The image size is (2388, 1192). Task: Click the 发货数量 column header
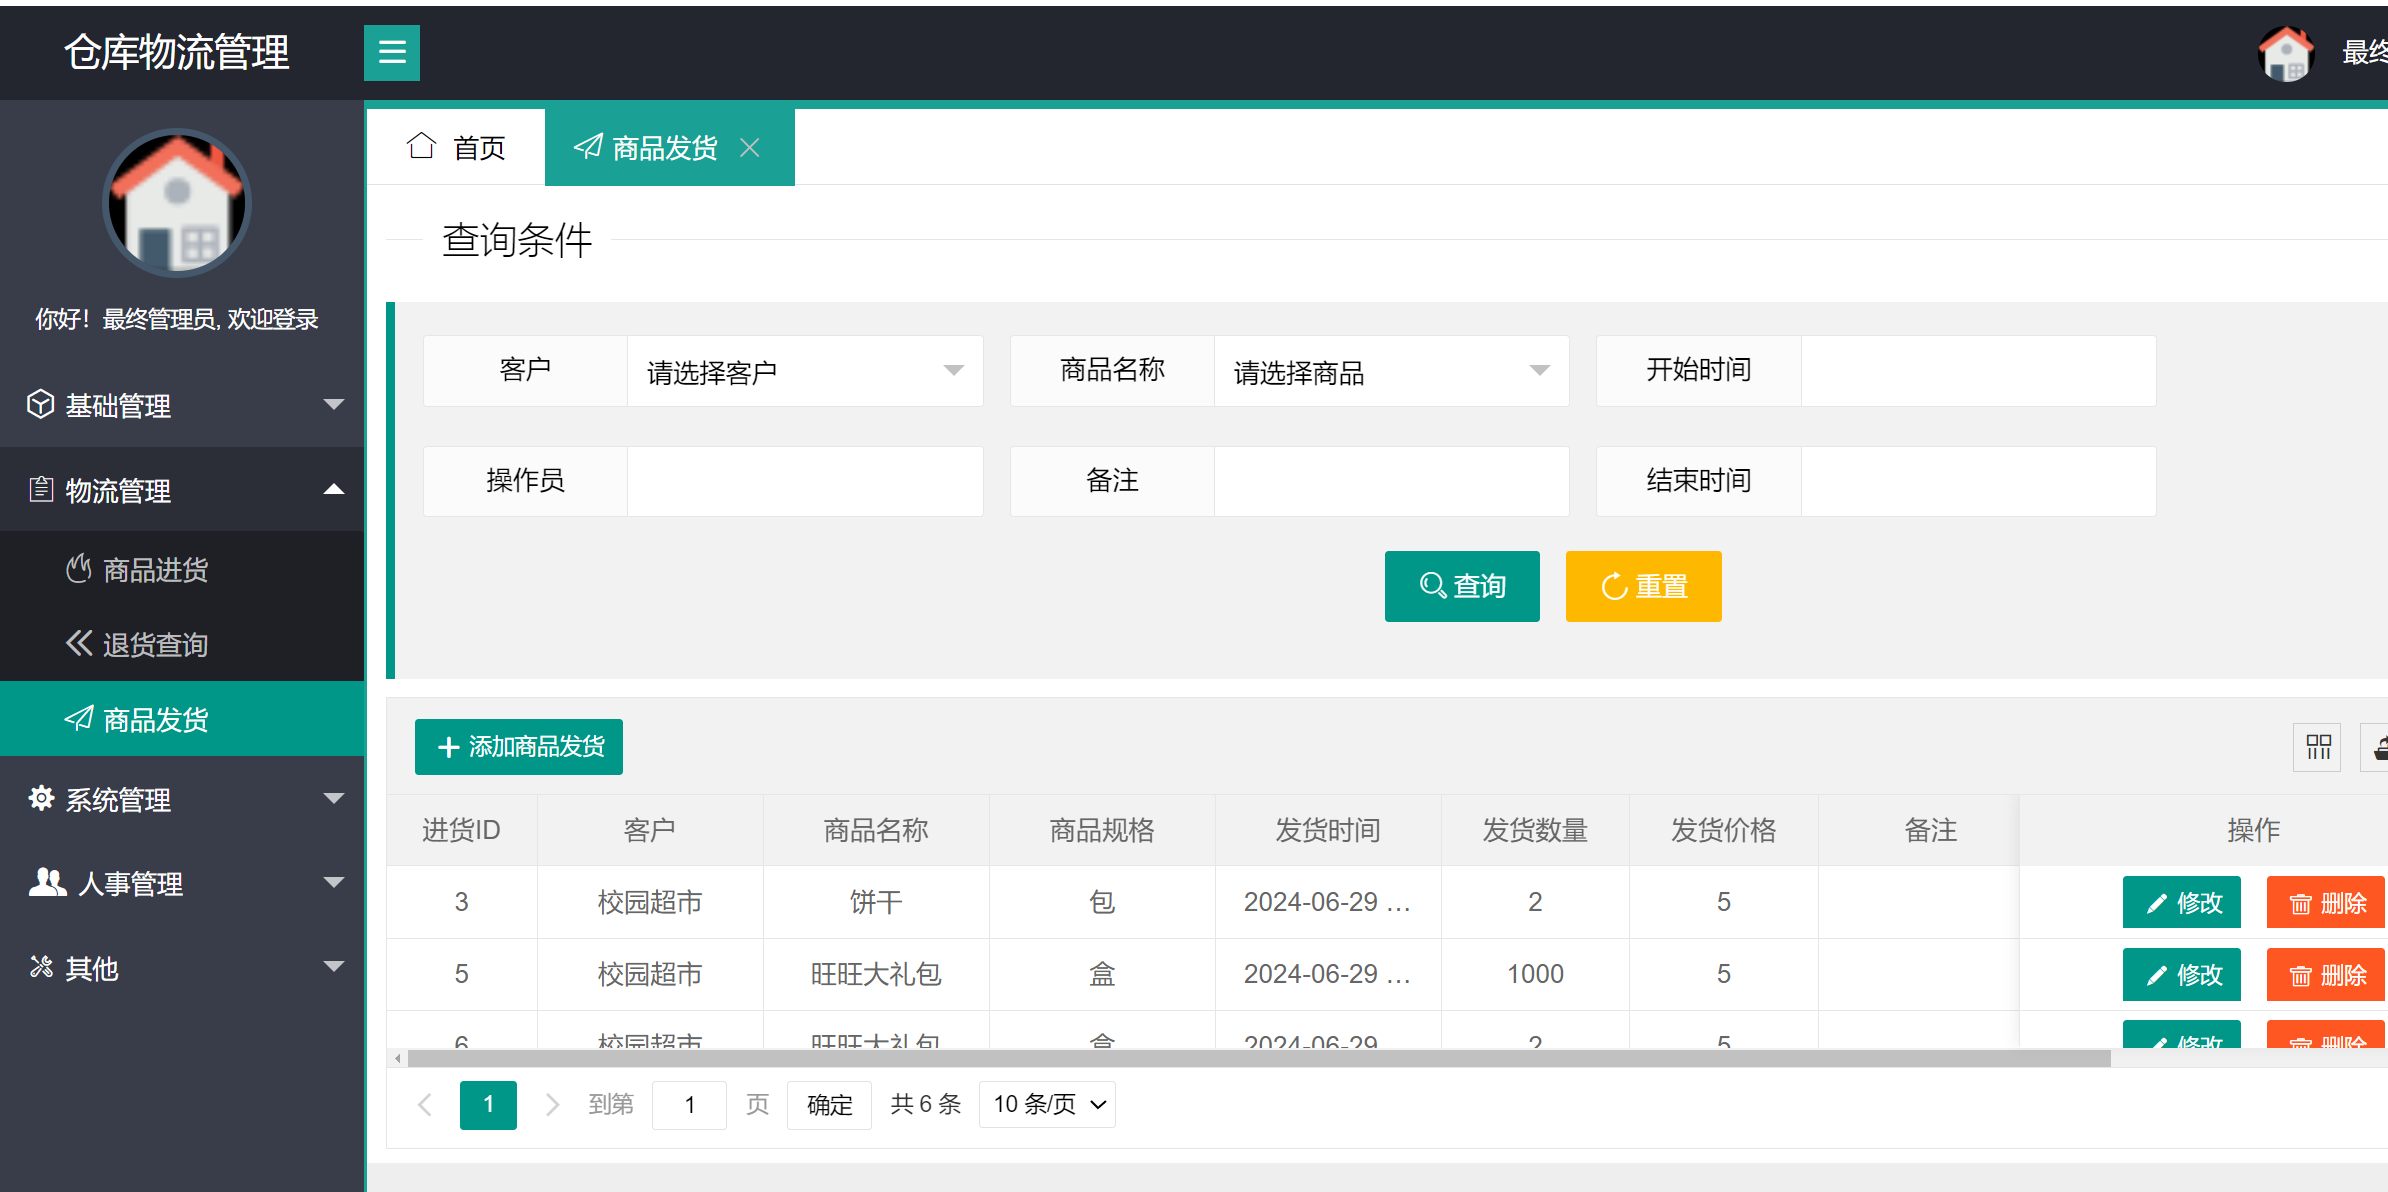pos(1535,830)
